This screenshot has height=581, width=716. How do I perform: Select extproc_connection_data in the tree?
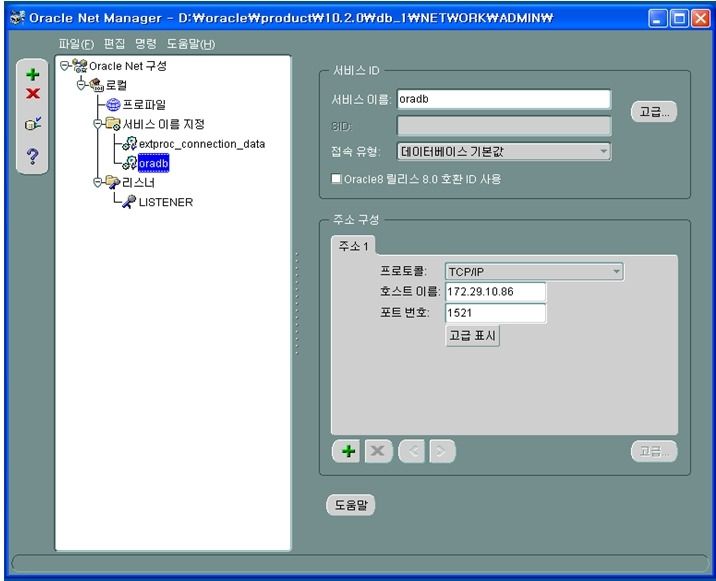click(x=202, y=144)
